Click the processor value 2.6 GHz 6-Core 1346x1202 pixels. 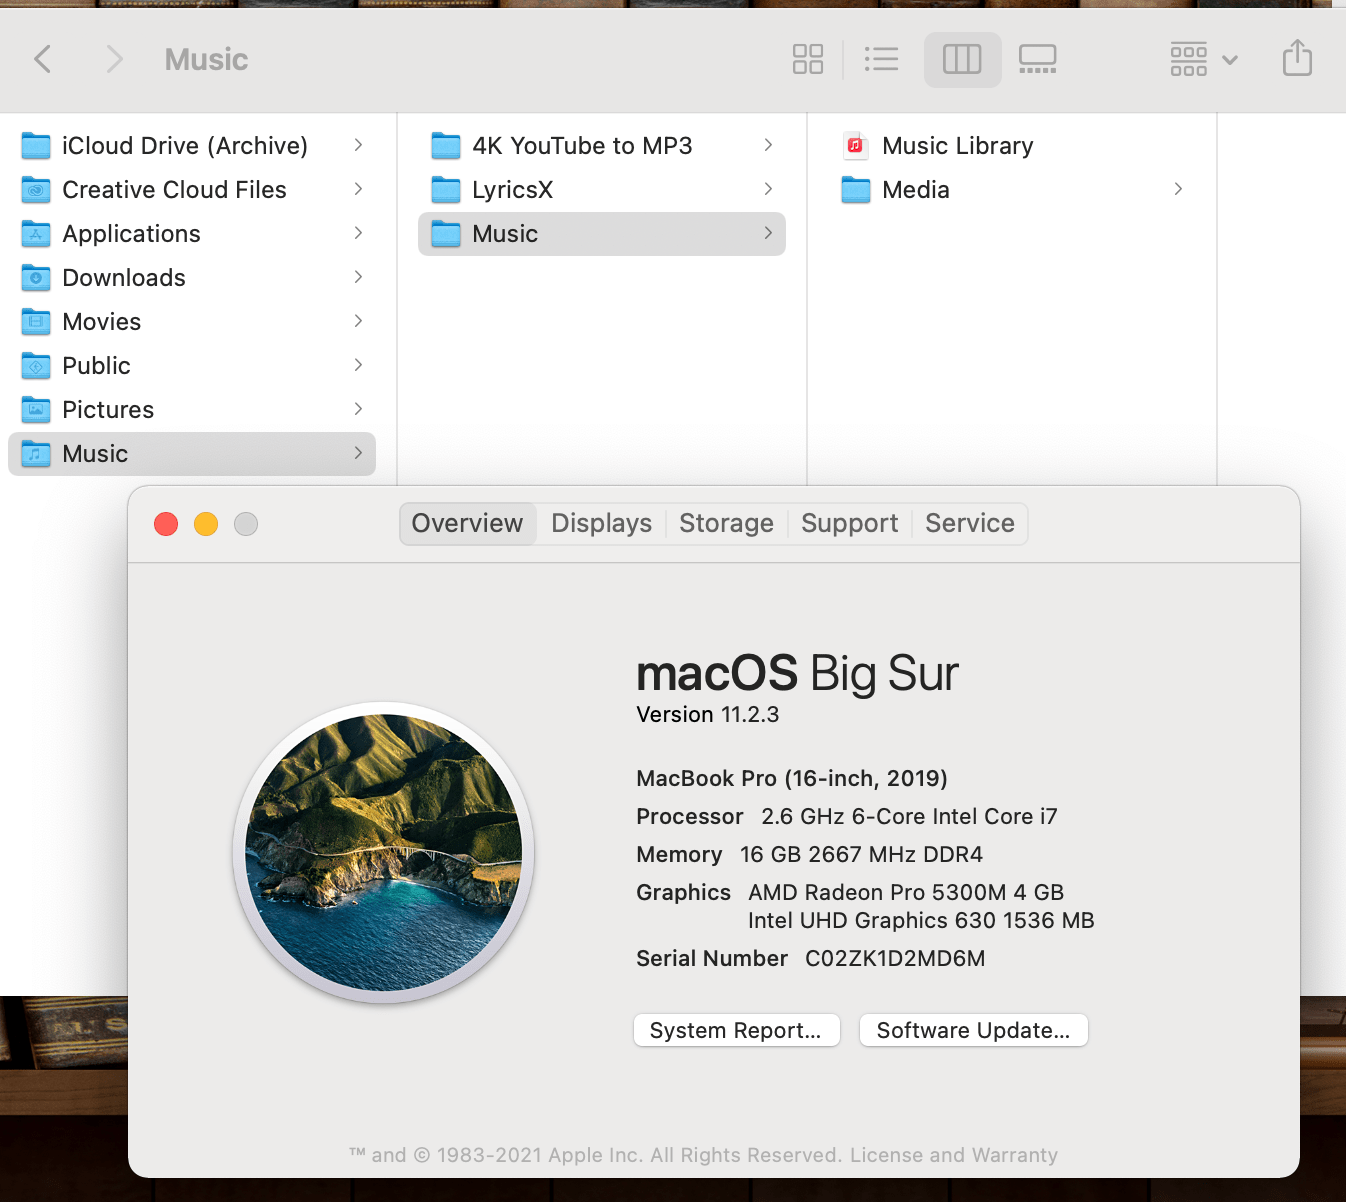pos(909,817)
